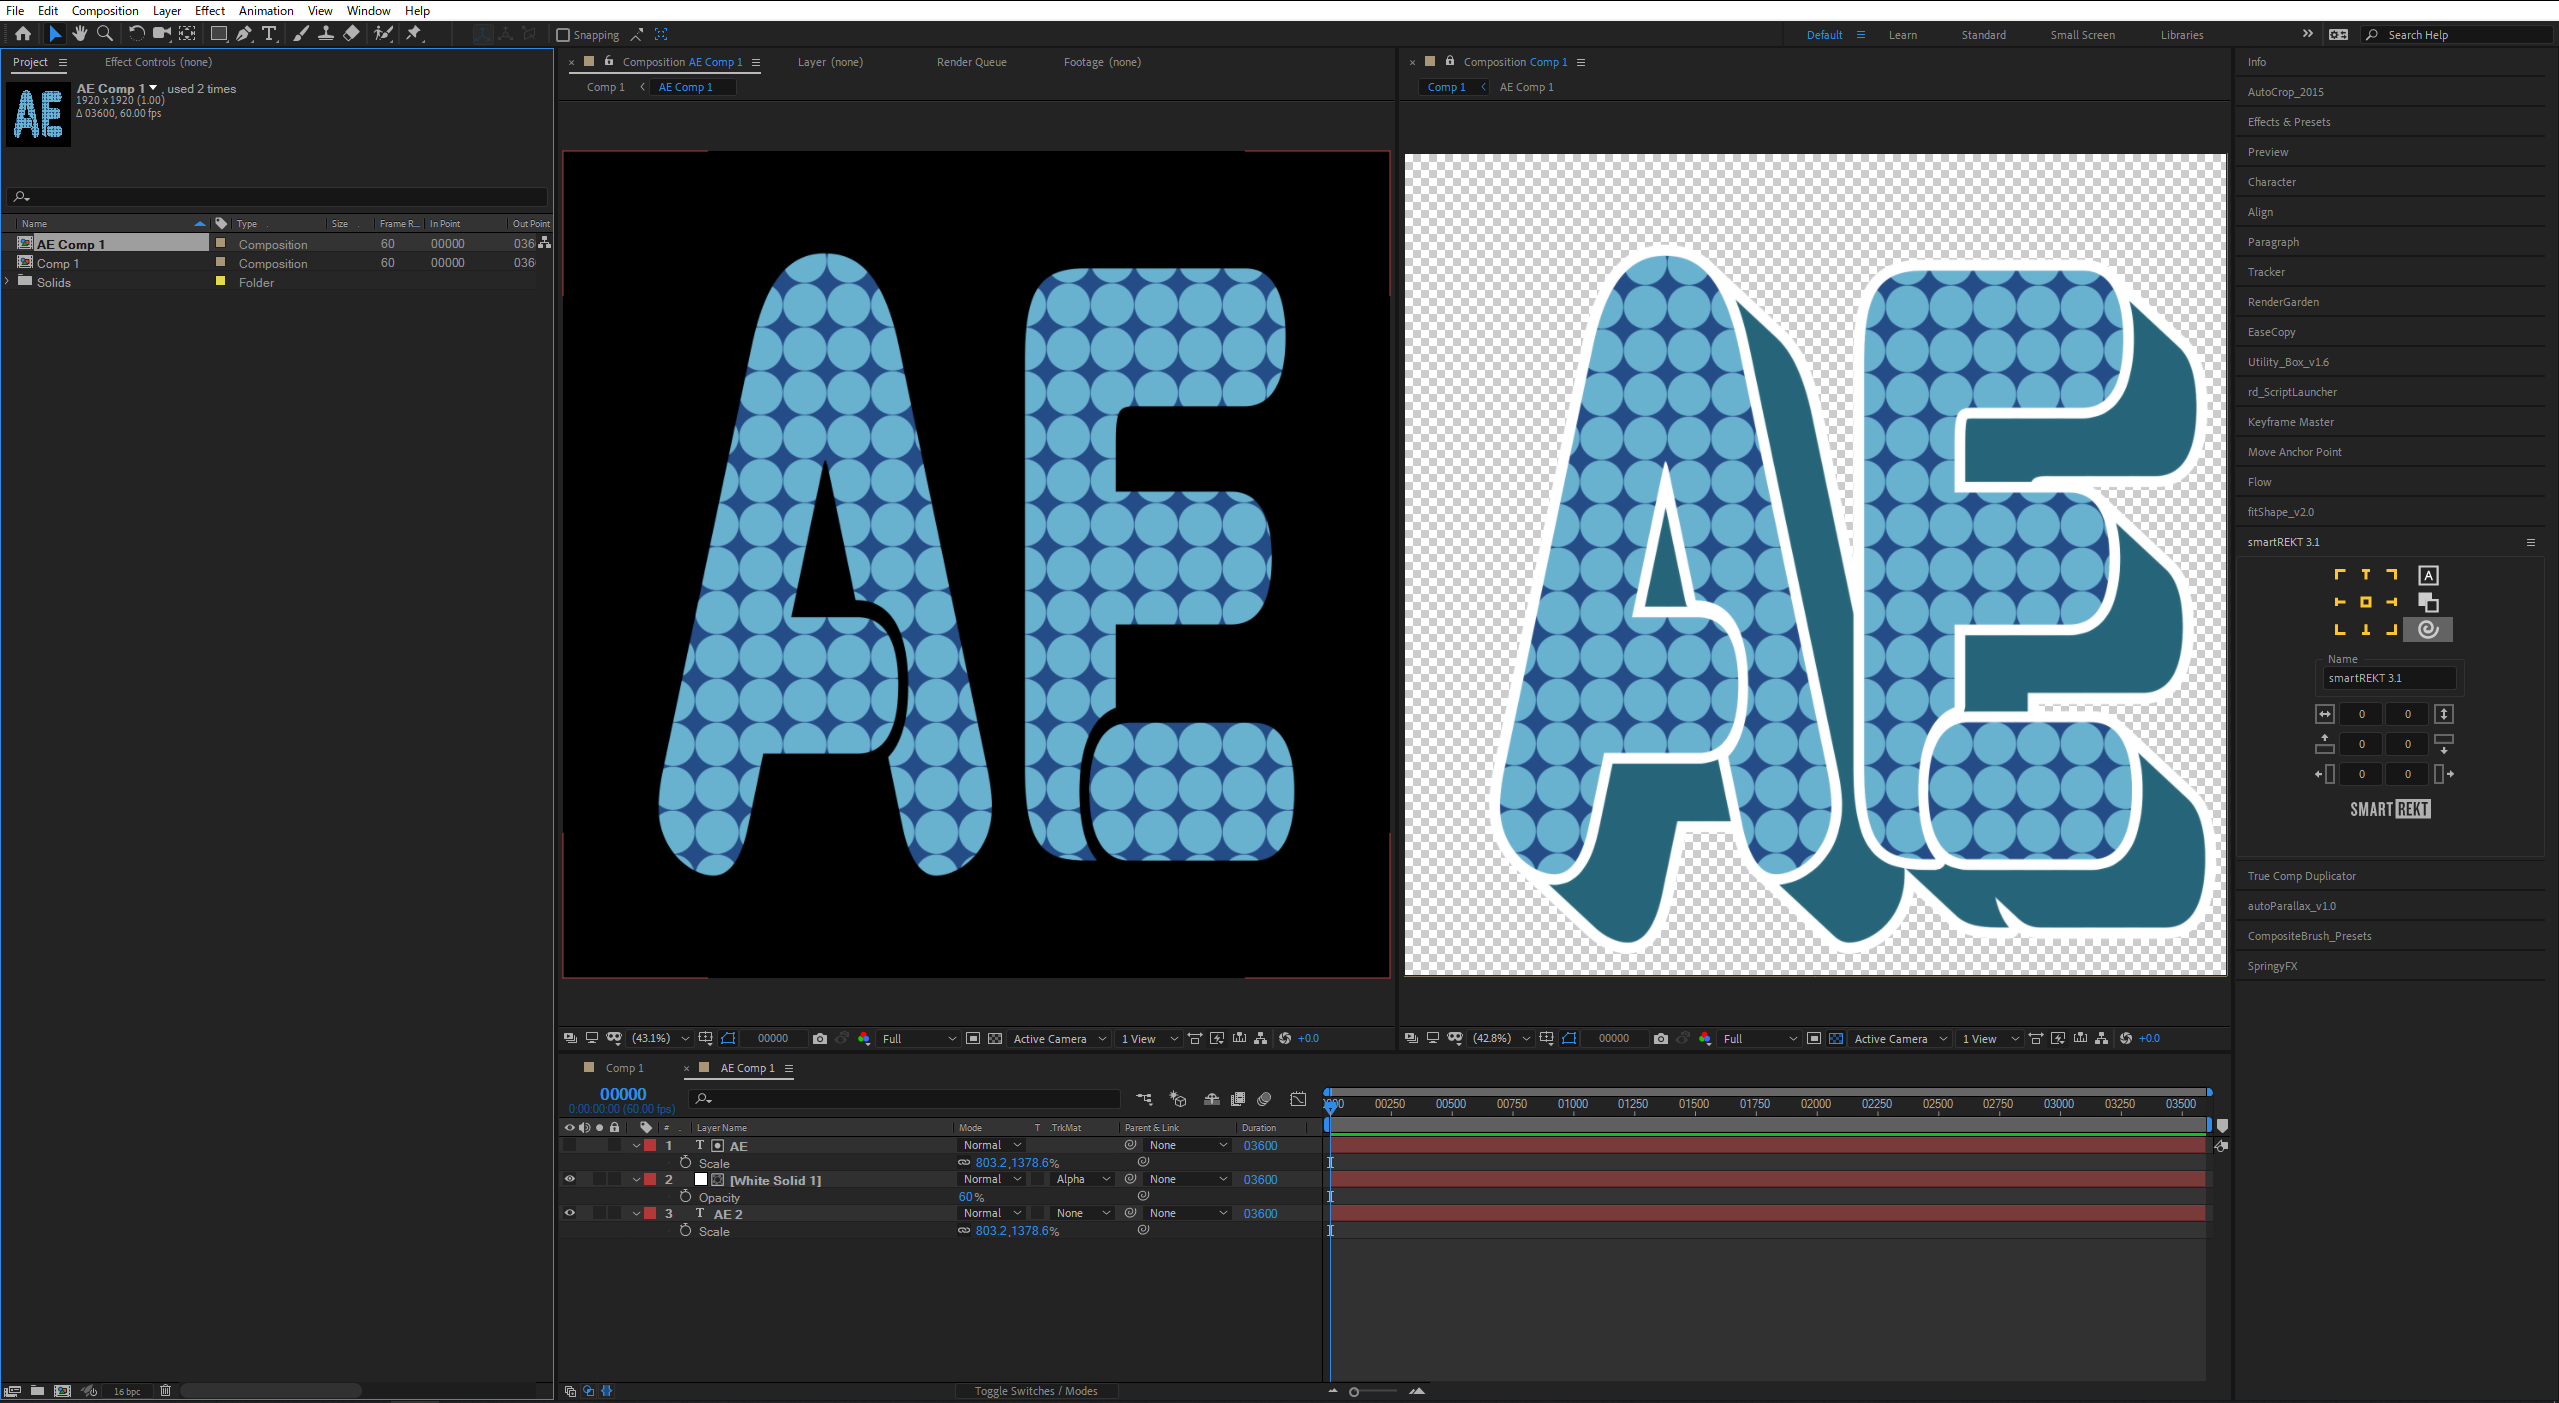Open Active Camera dropdown in left viewer
Screen dimensions: 2559x1403
(1060, 1038)
